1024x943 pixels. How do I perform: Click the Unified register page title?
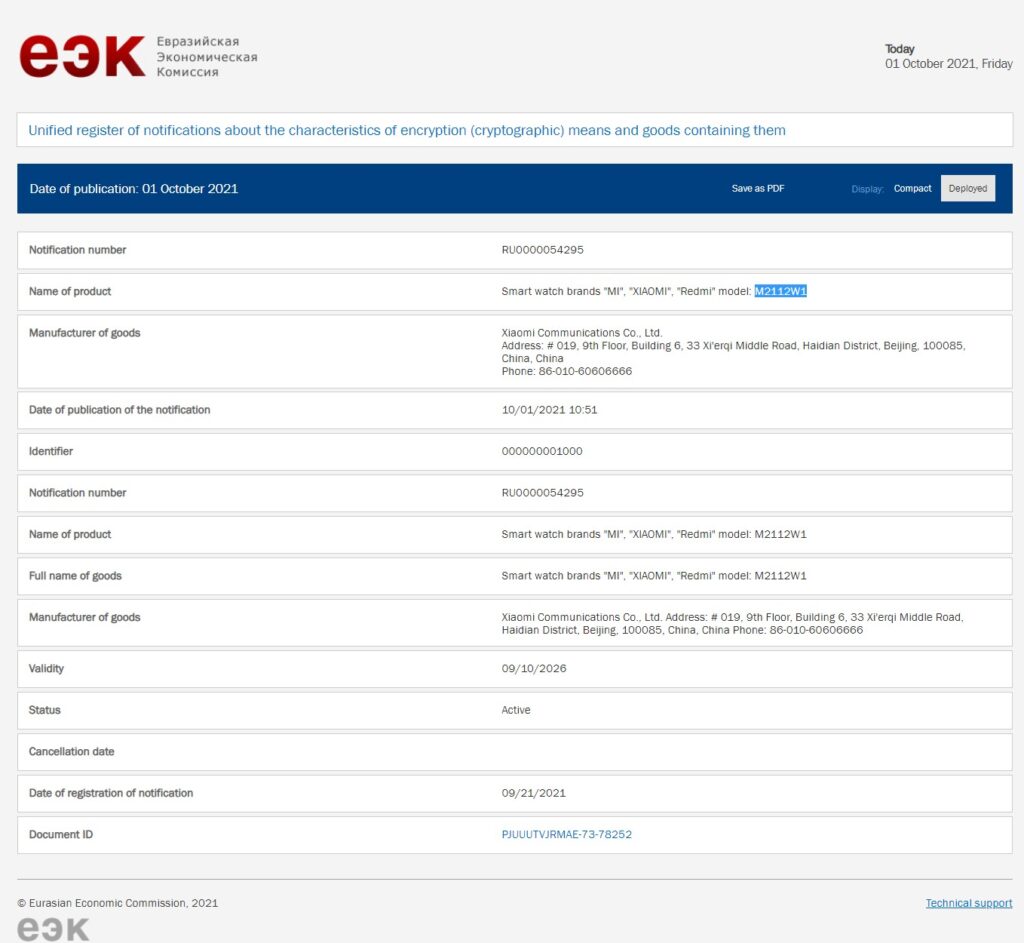click(x=406, y=130)
